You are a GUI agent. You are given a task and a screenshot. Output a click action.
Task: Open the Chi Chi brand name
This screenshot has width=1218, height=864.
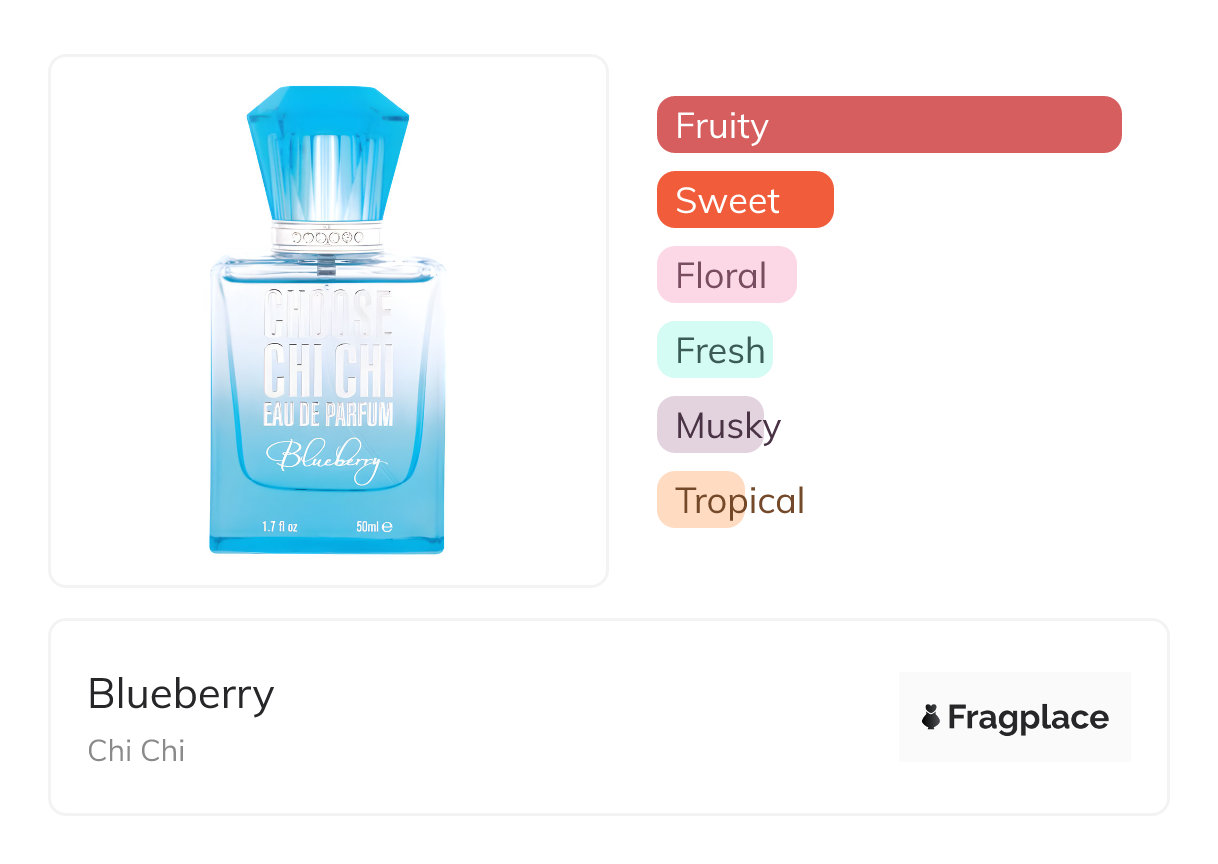point(136,751)
